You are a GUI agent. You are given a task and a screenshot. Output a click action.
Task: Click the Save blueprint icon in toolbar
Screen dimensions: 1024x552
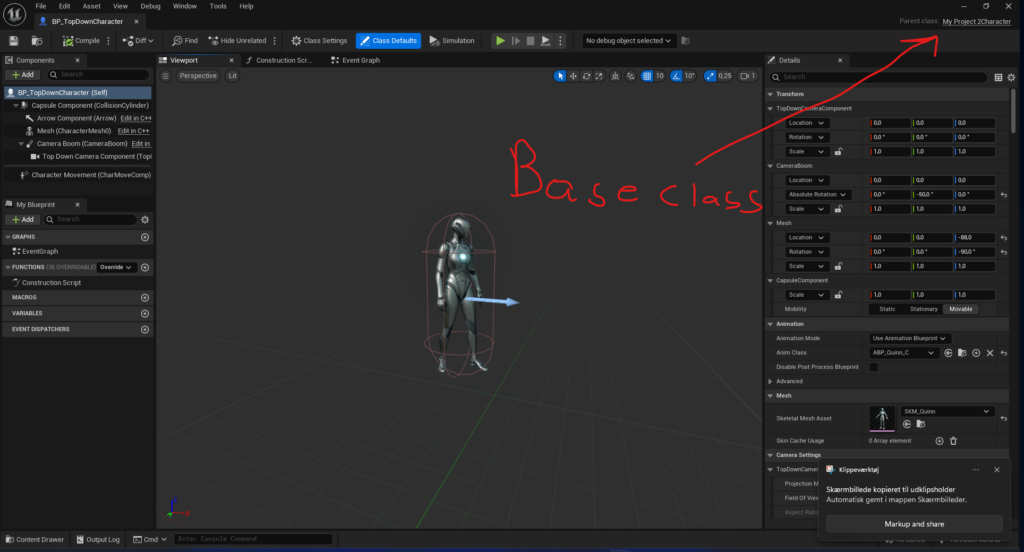click(14, 41)
